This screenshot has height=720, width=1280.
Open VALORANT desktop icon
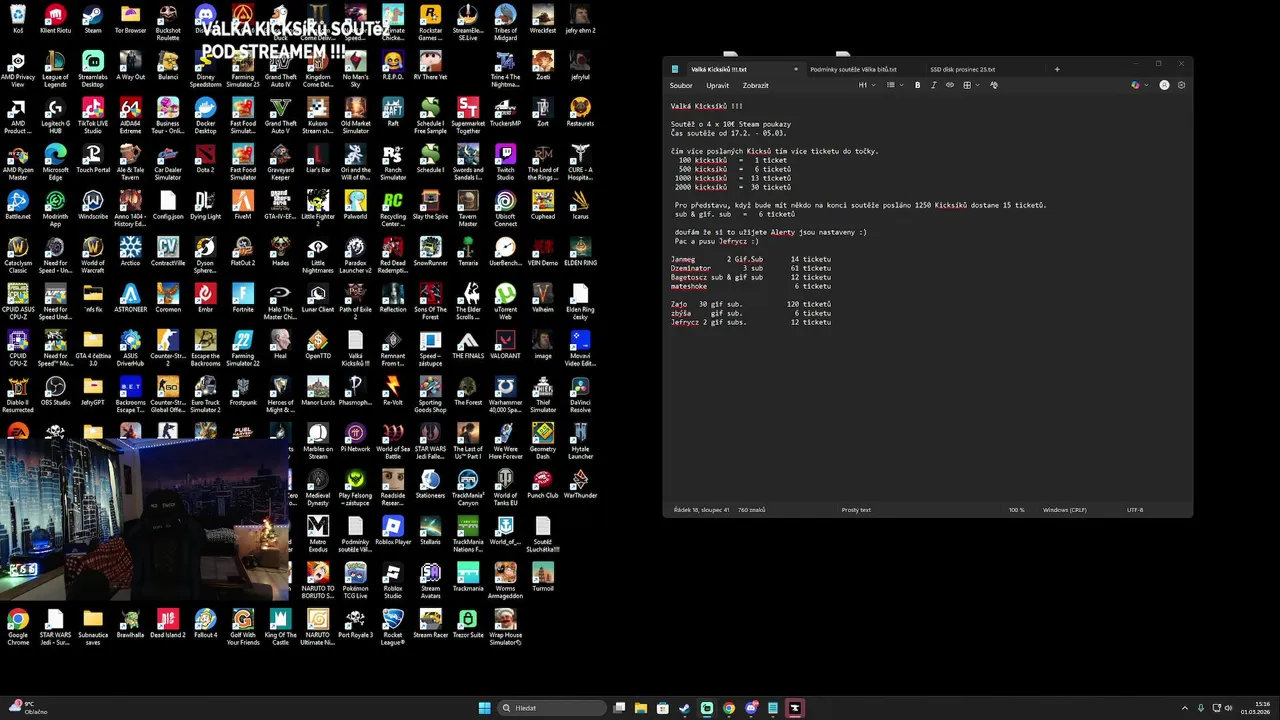click(505, 344)
